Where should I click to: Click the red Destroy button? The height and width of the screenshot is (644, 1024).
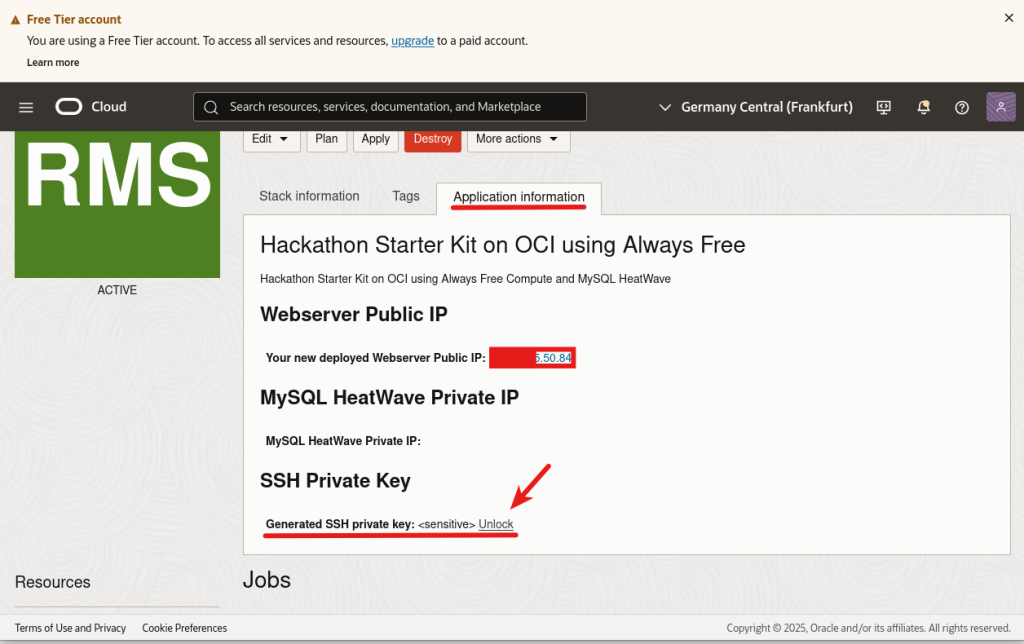click(433, 139)
